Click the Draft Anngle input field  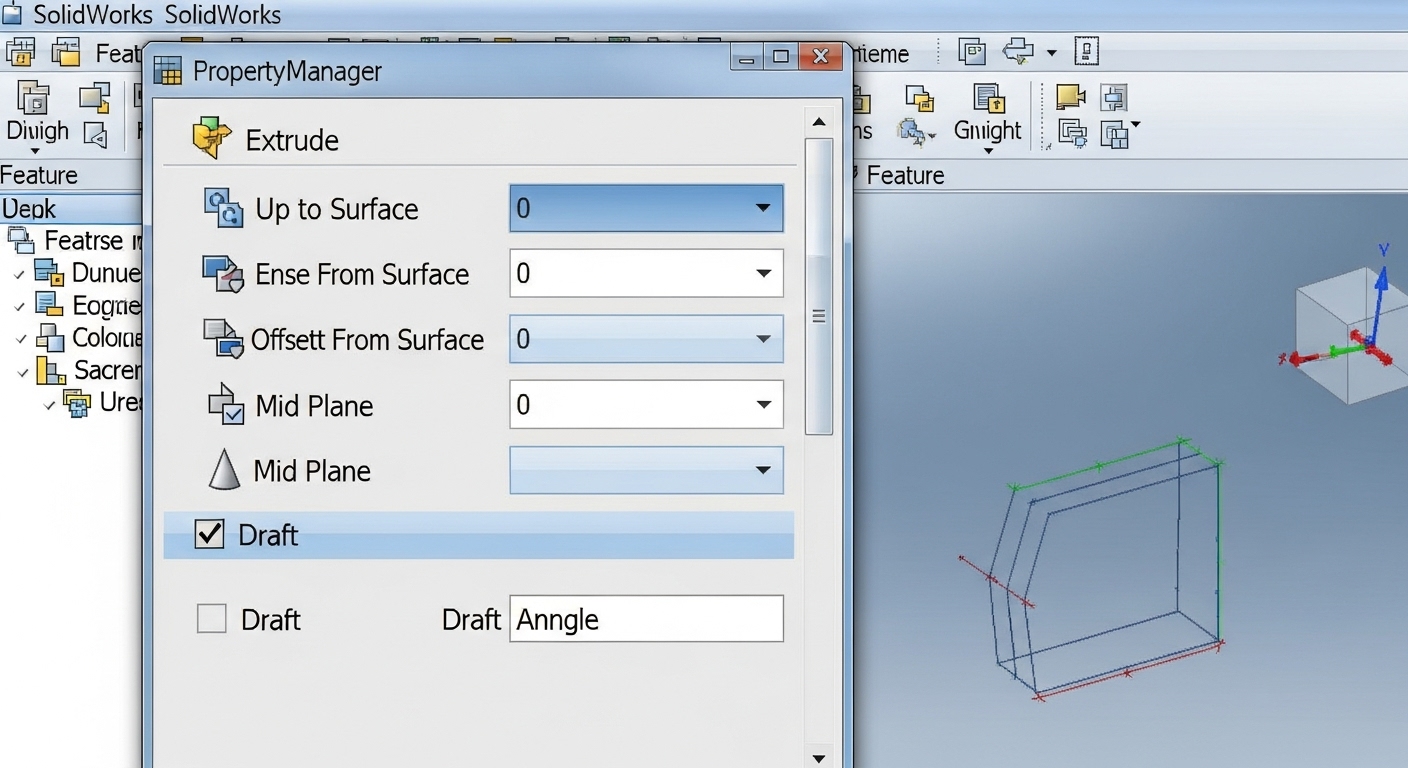[646, 619]
